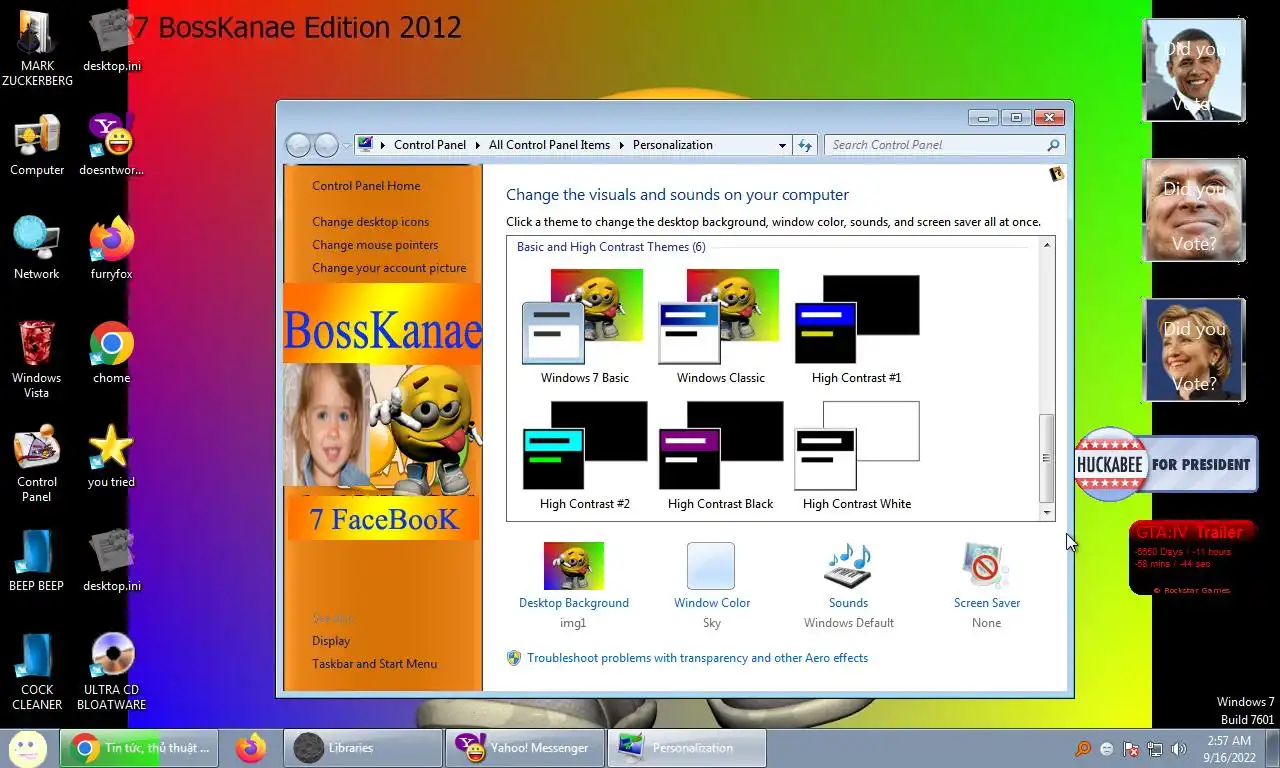This screenshot has height=768, width=1280.
Task: Go back with the navigation Back arrow
Action: pos(299,145)
